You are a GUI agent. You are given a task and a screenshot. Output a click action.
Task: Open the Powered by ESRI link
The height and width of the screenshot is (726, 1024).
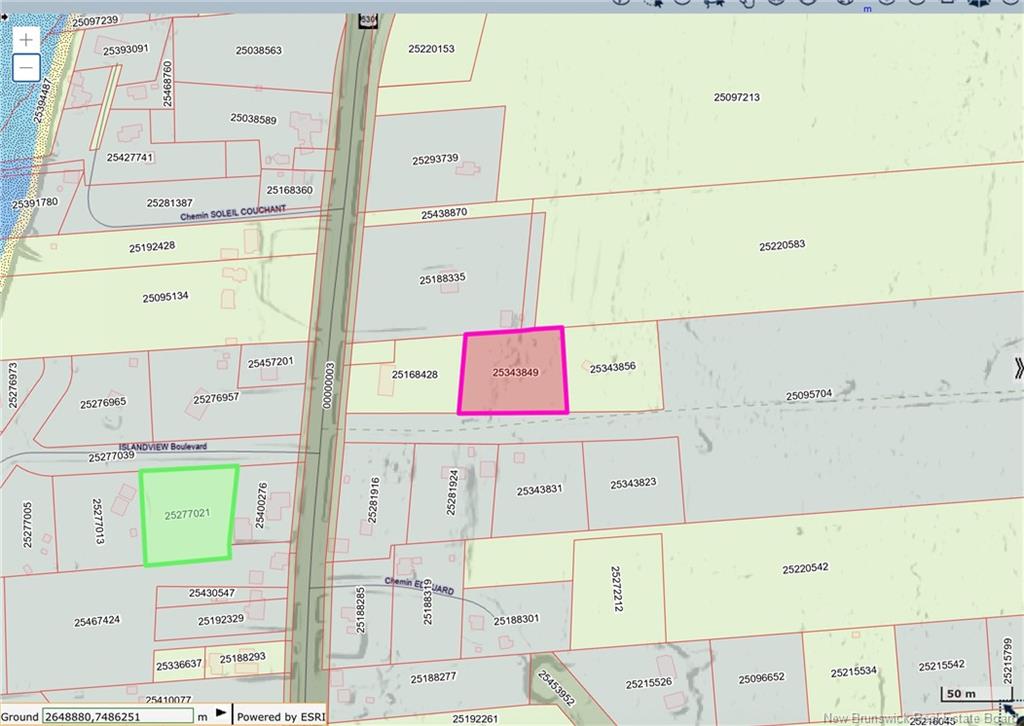[280, 716]
